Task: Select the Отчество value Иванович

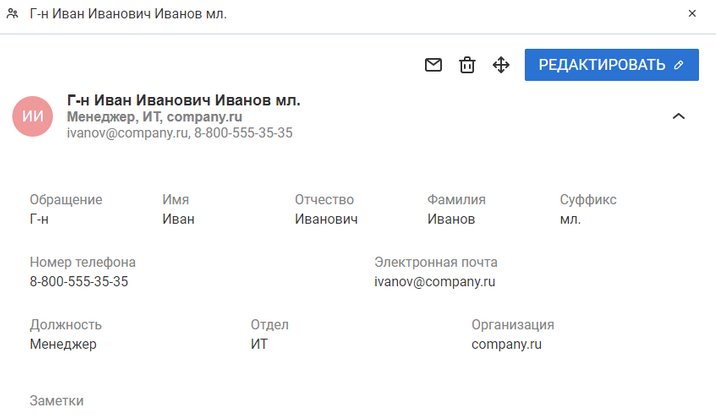Action: (x=326, y=219)
